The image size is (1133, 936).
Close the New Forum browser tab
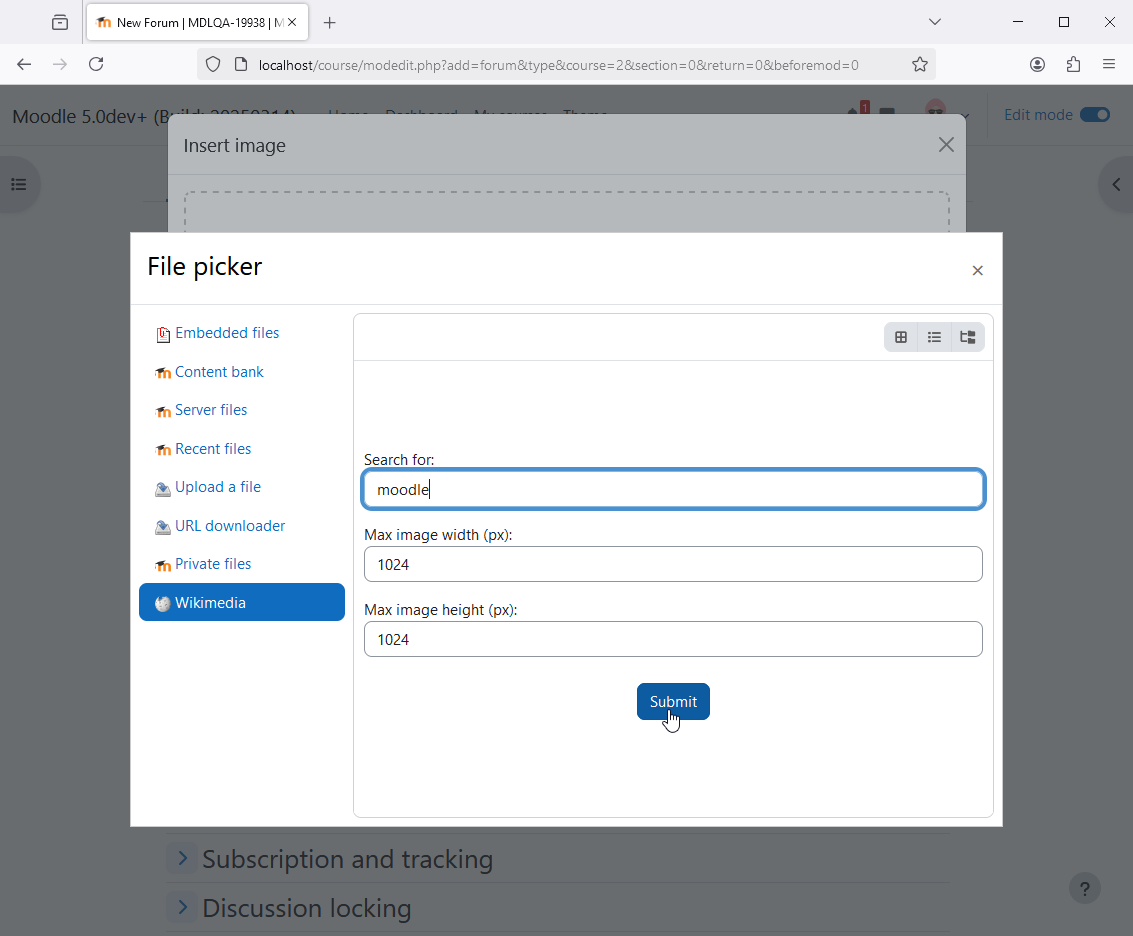[292, 22]
